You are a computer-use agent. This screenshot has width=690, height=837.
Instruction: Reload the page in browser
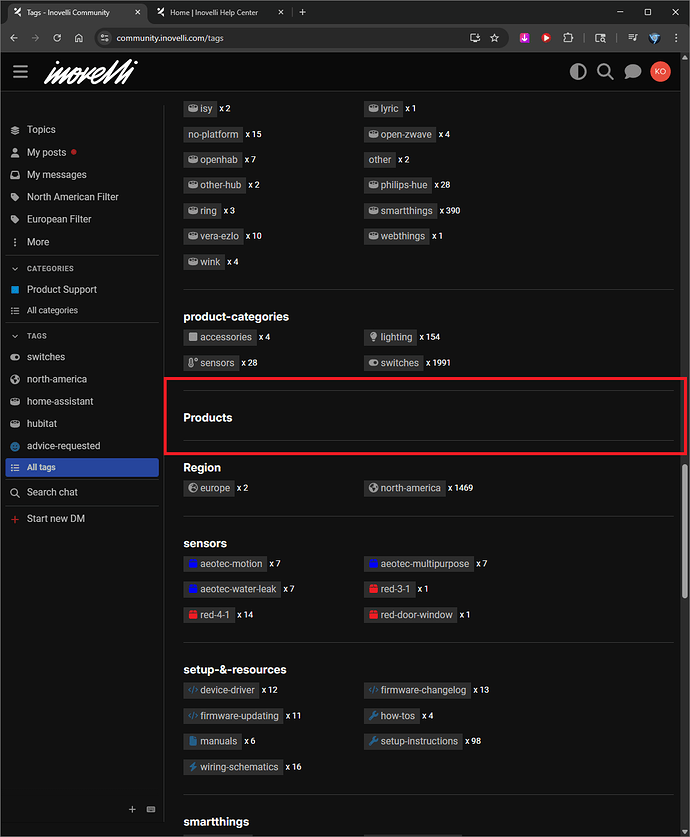(57, 38)
